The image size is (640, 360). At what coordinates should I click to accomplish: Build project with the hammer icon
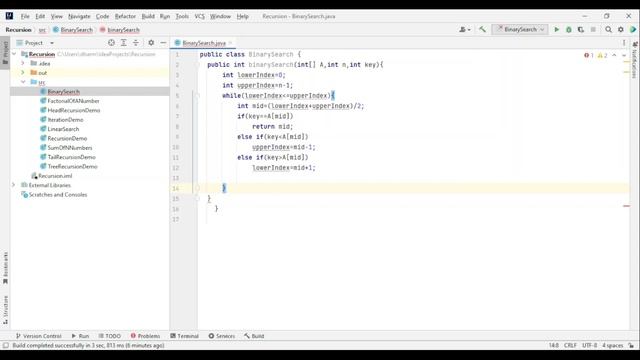[x=482, y=29]
